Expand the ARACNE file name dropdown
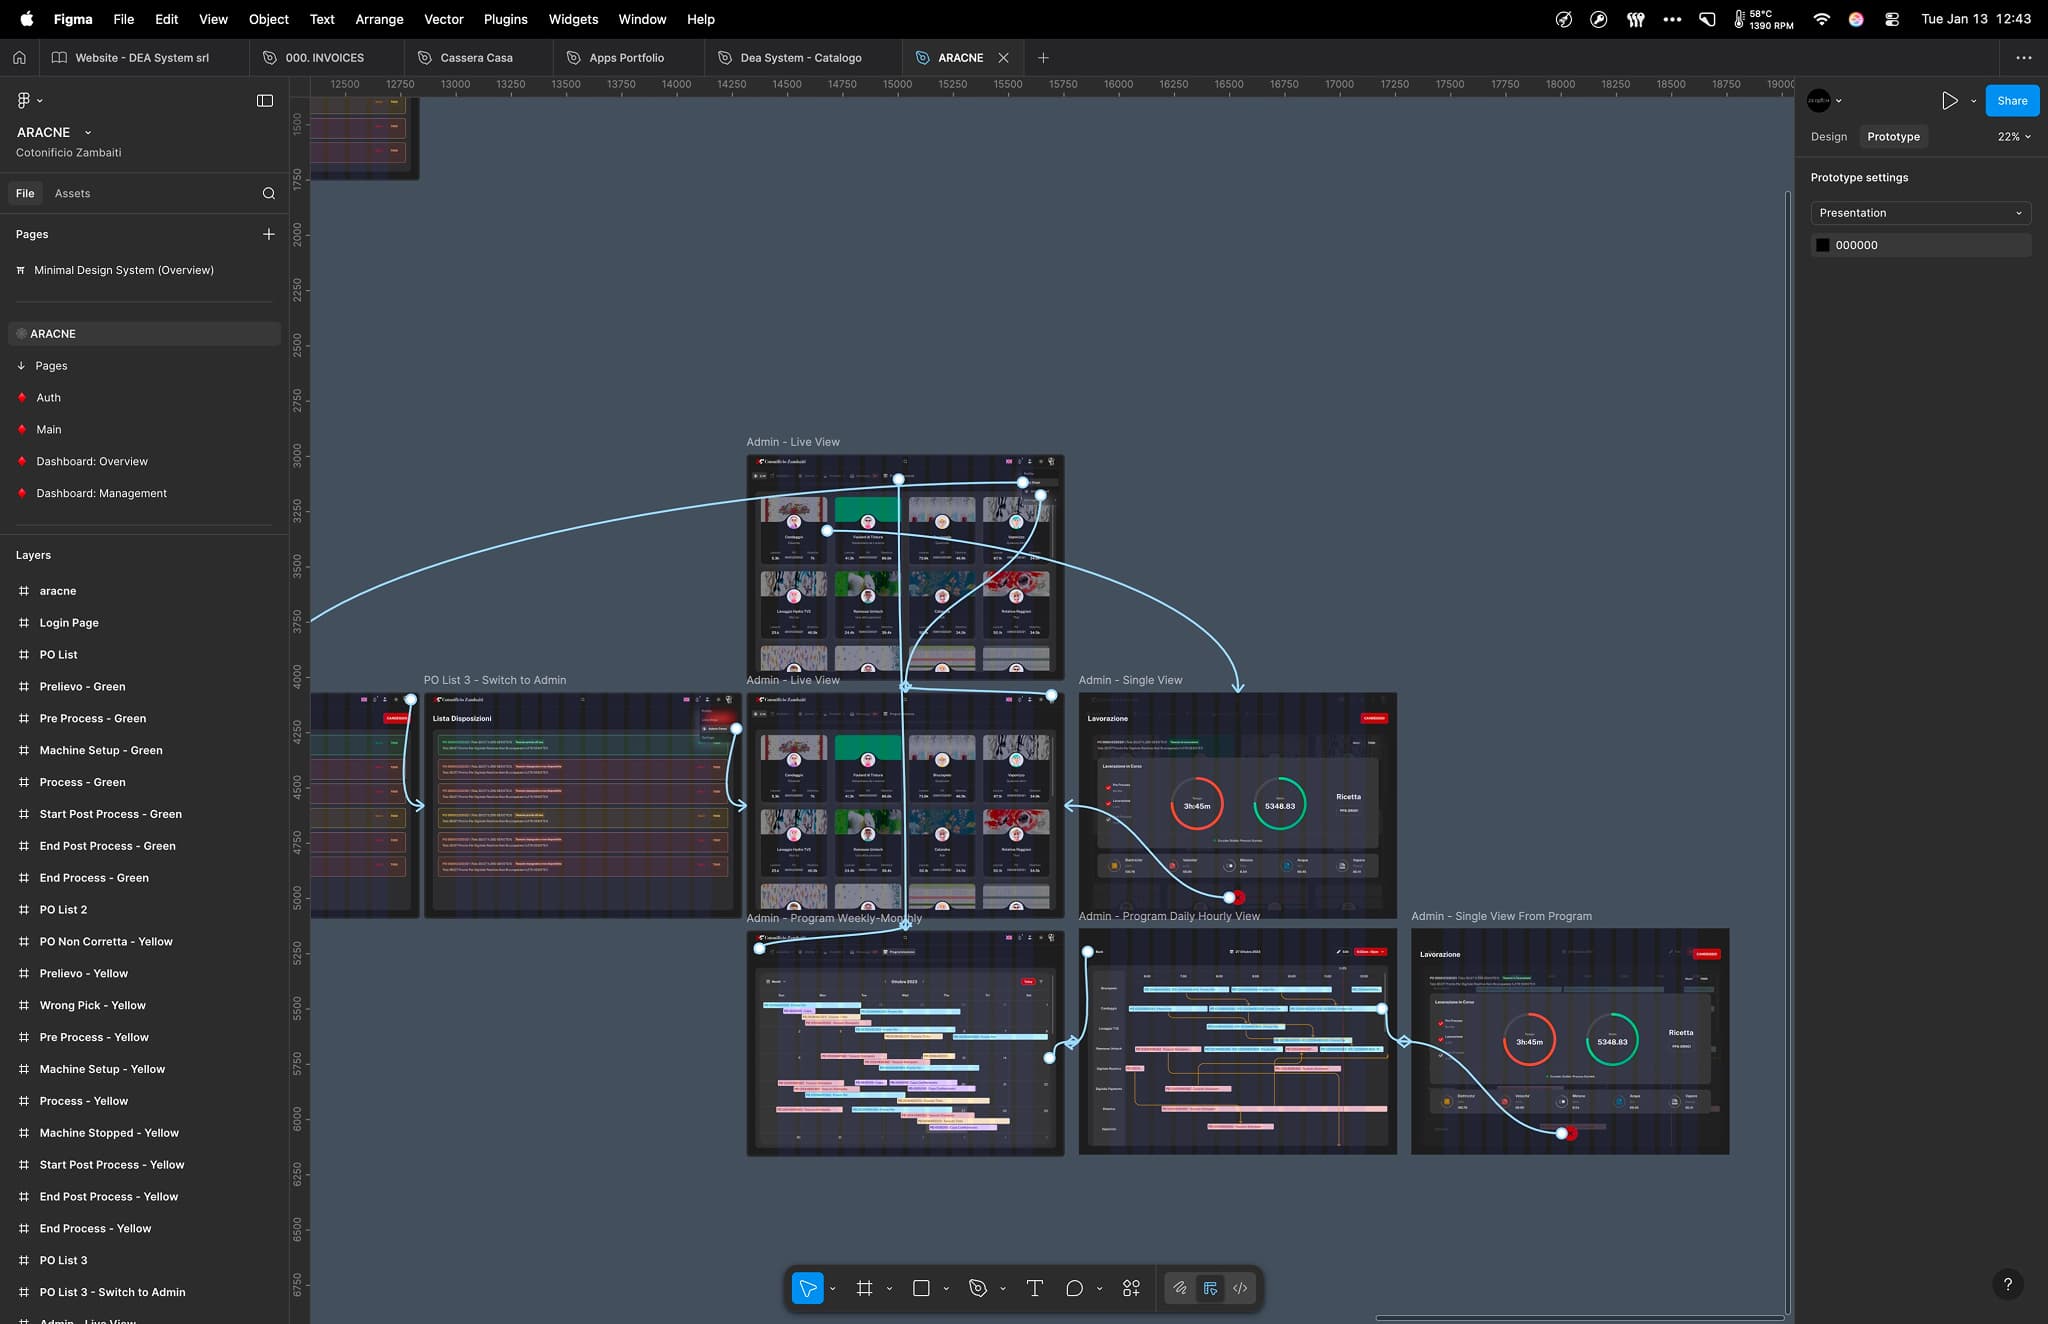The image size is (2048, 1324). pyautogui.click(x=88, y=132)
